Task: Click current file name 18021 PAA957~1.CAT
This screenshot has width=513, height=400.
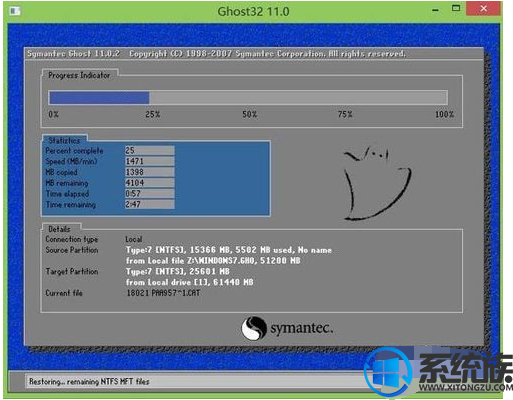Action: click(163, 293)
